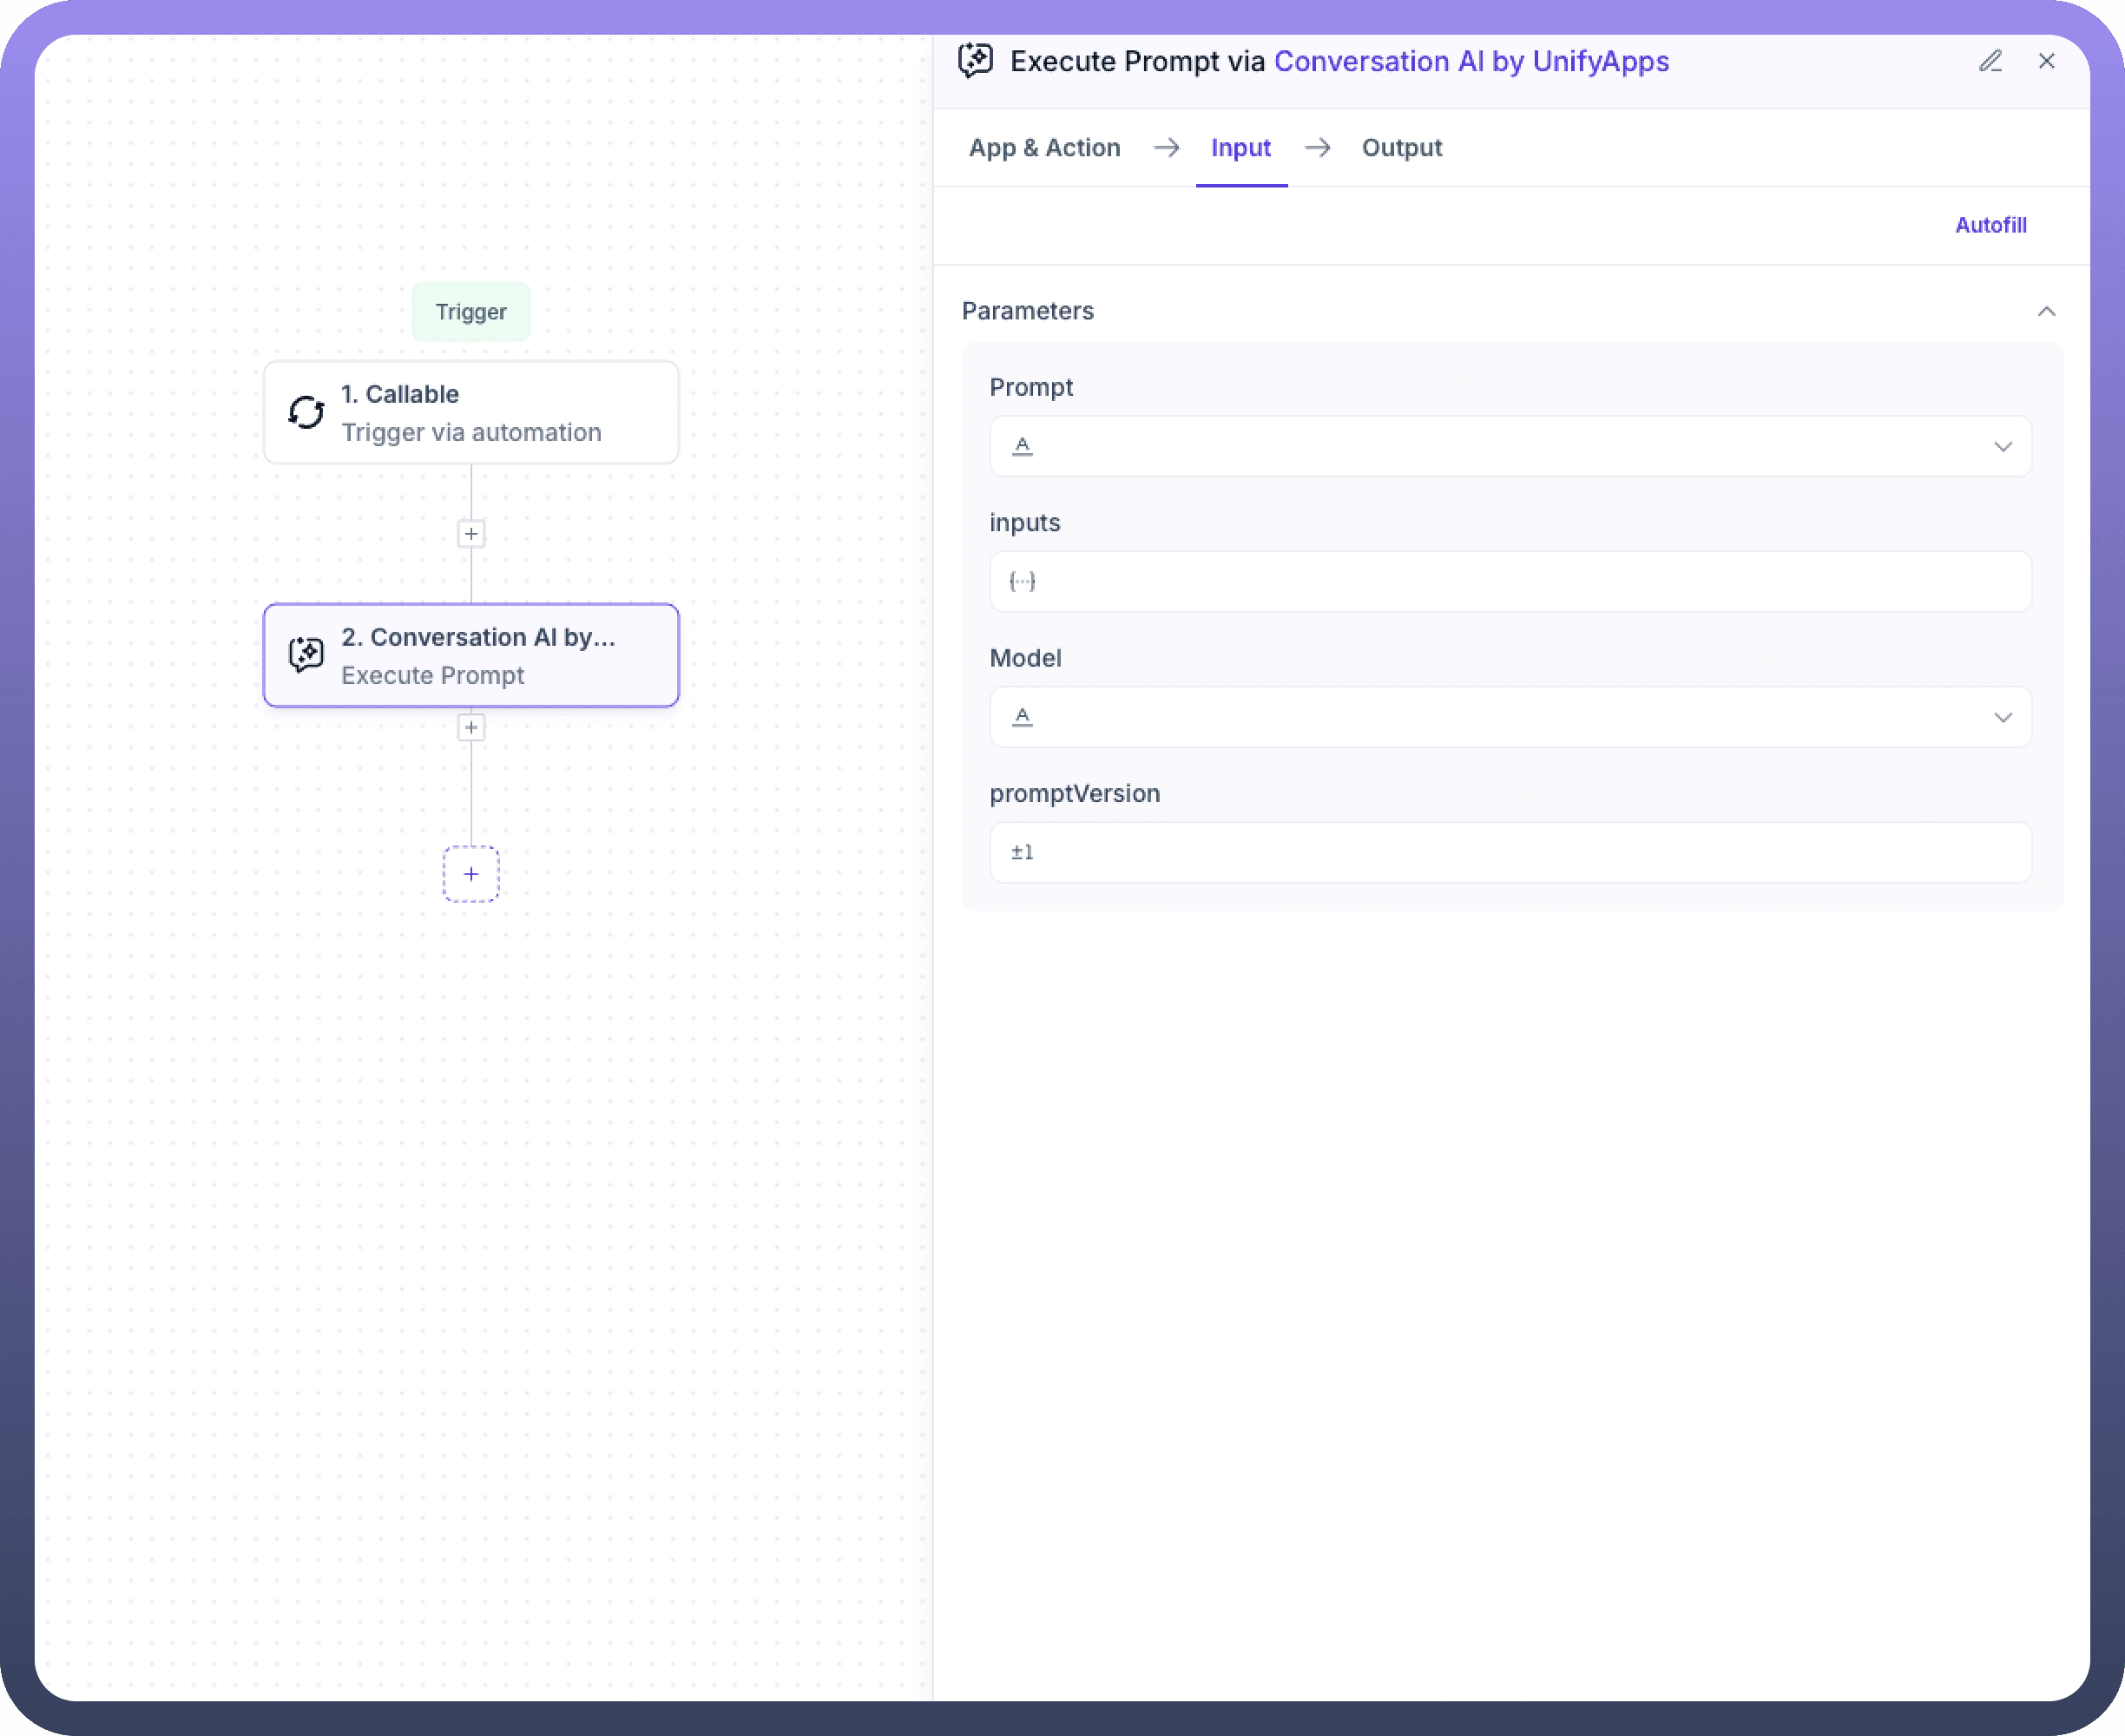Click the object braces icon in inputs field
Image resolution: width=2125 pixels, height=1736 pixels.
[1022, 581]
